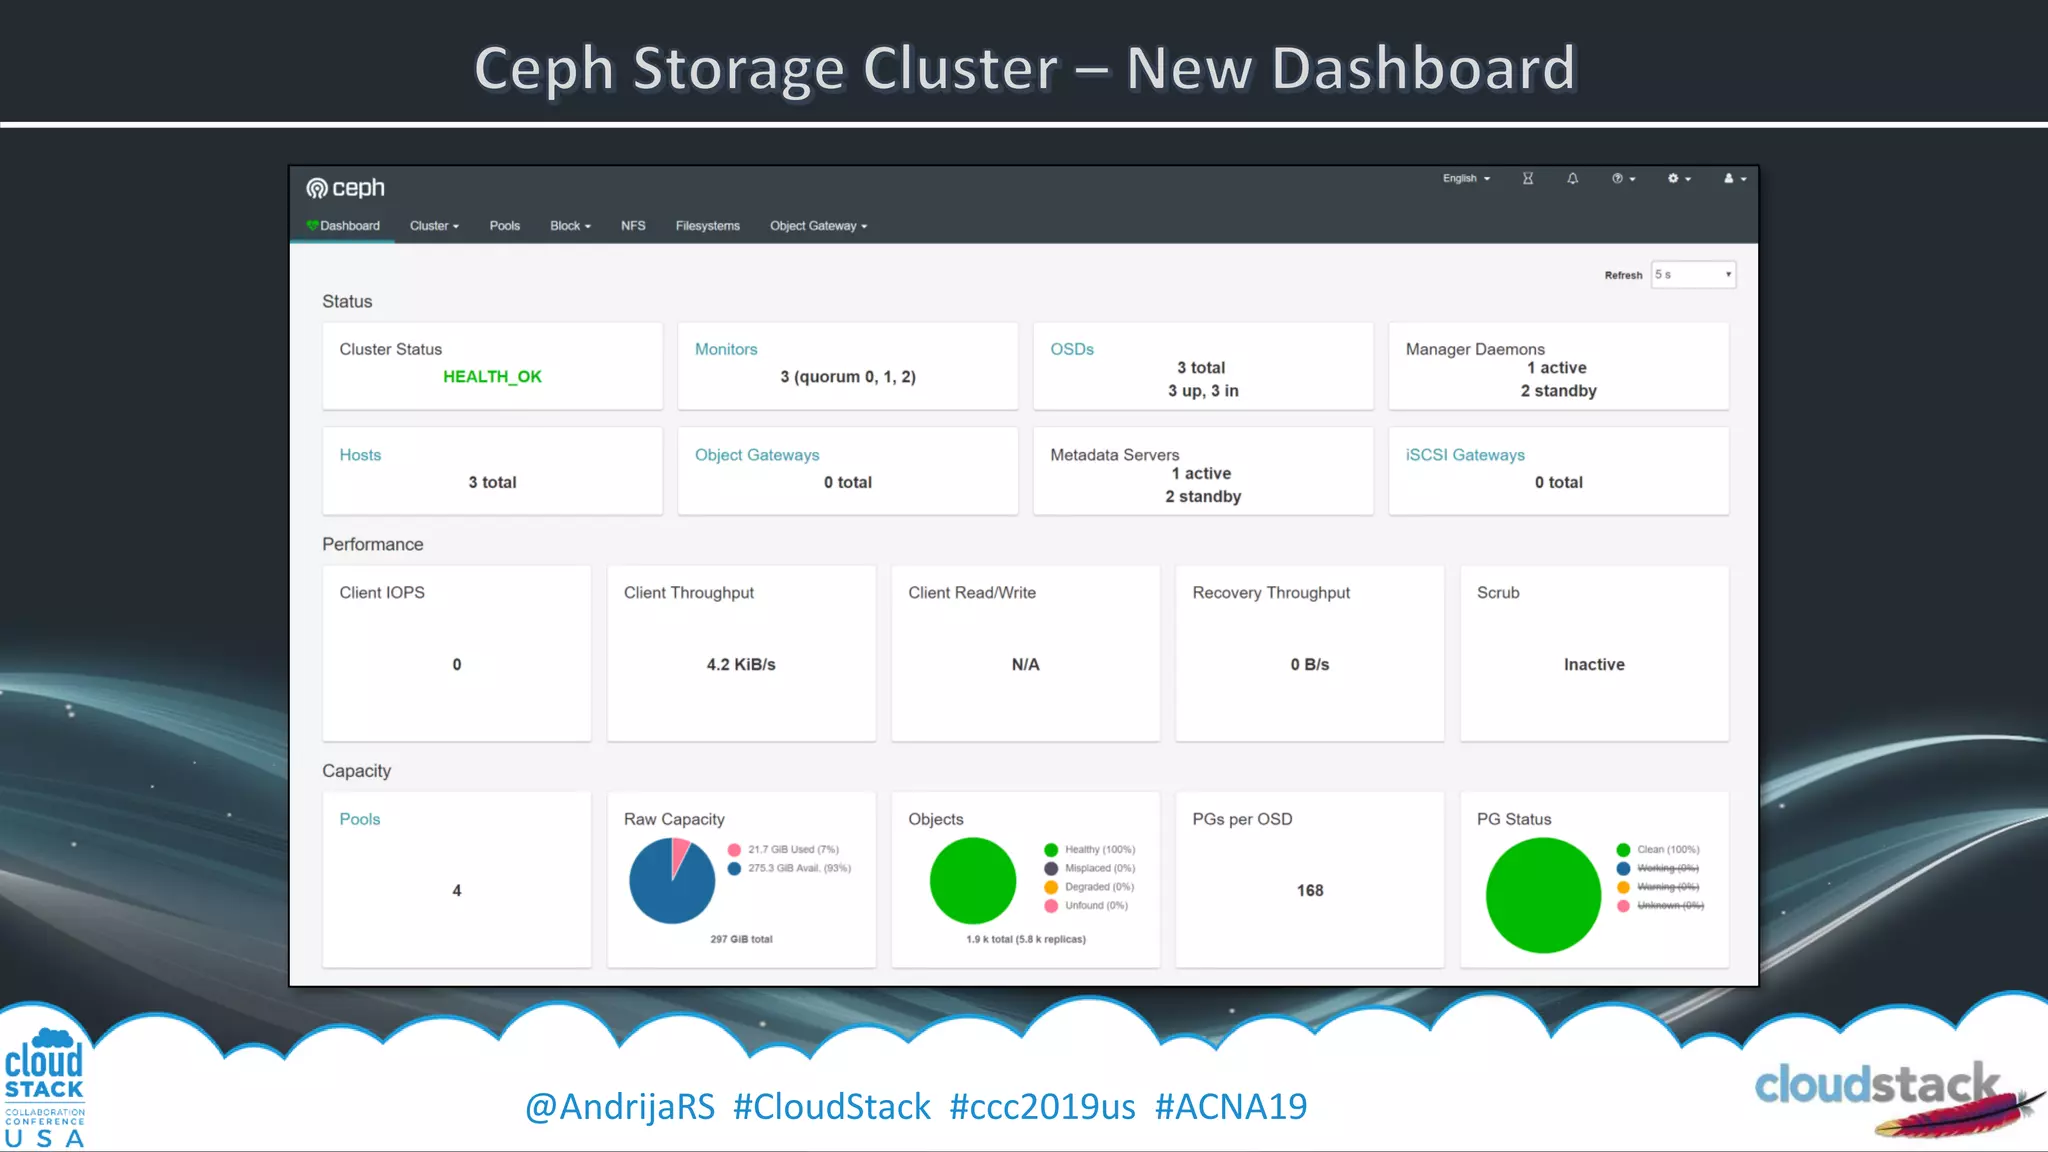Viewport: 2048px width, 1152px height.
Task: Open the settings gear menu
Action: coord(1679,178)
